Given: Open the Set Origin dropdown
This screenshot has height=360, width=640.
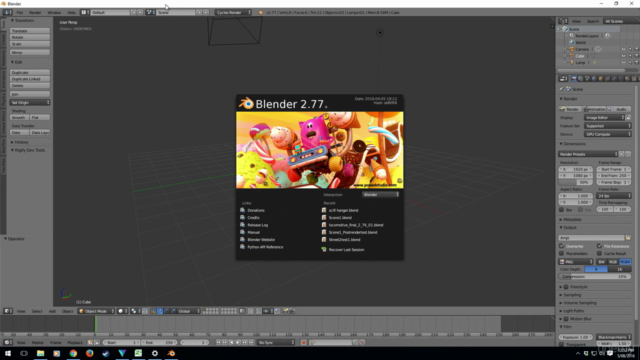Looking at the screenshot, I should coord(30,102).
